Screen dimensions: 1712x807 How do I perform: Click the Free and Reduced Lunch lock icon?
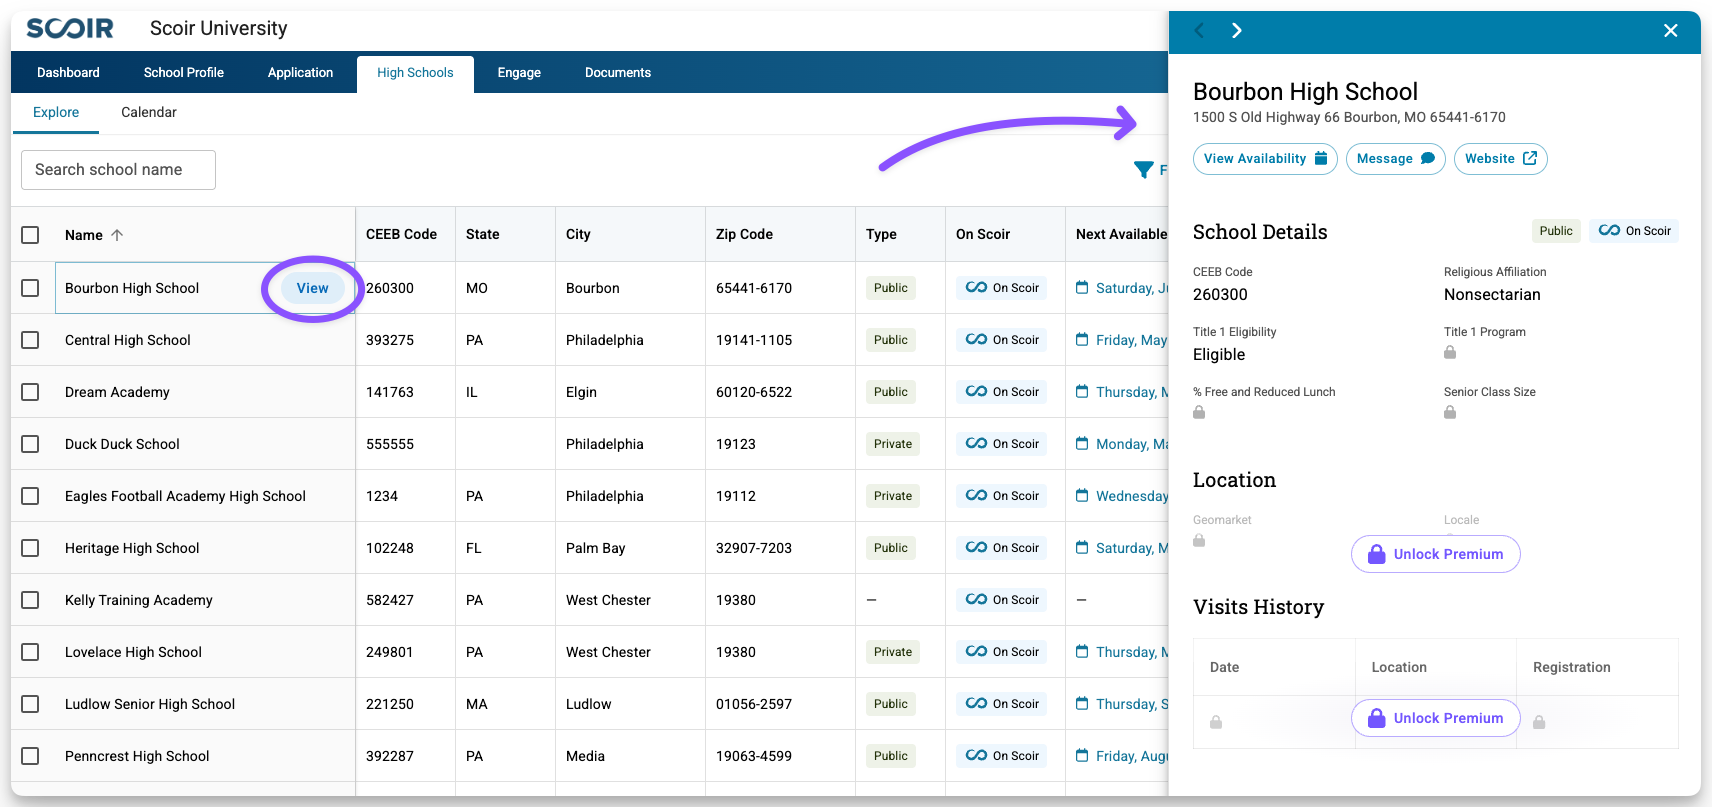pos(1199,412)
